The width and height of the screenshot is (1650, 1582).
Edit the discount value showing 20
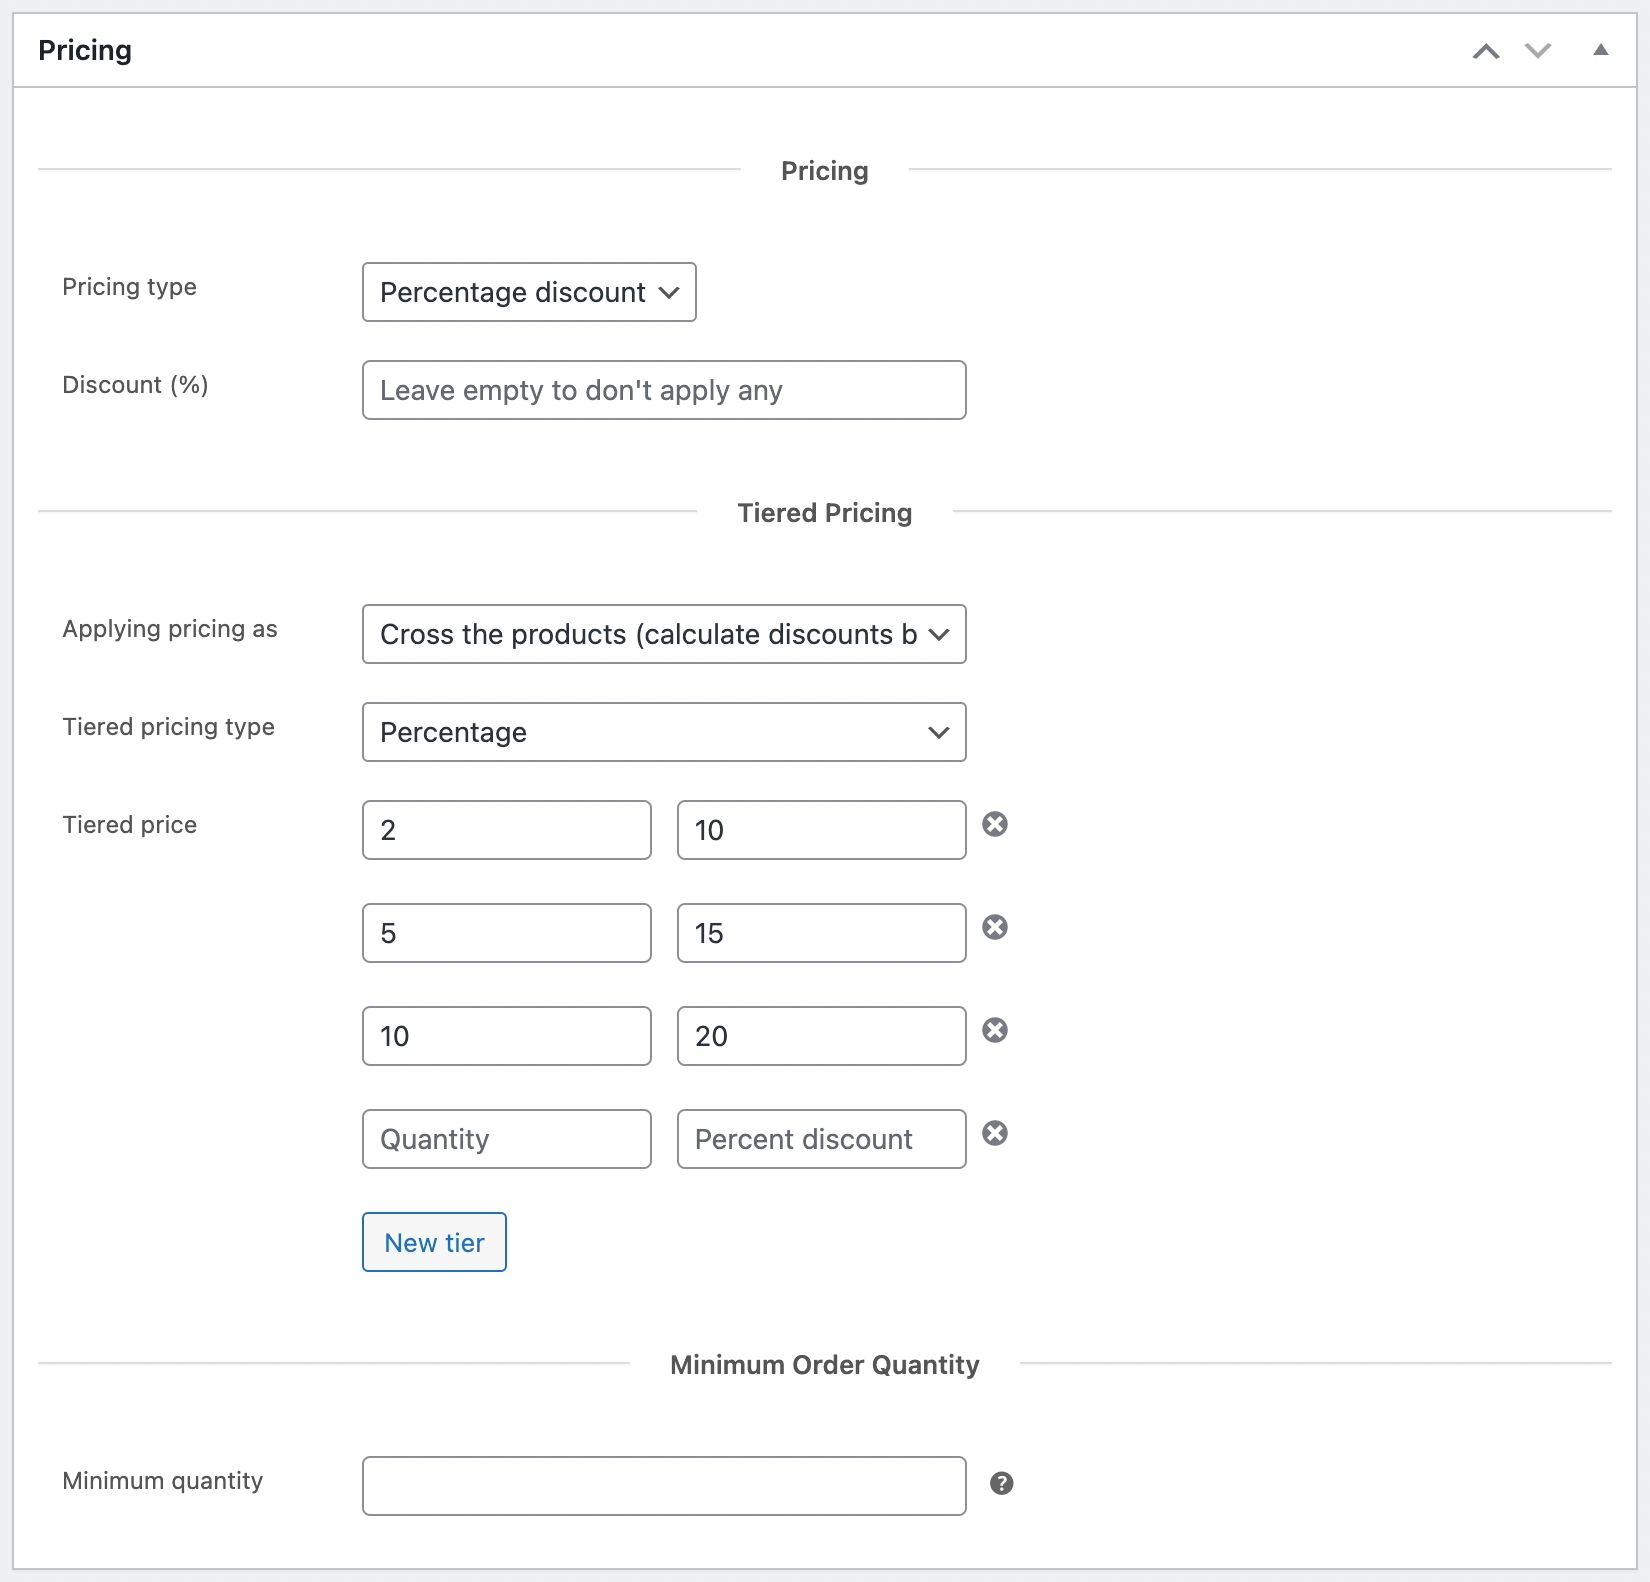(821, 1036)
